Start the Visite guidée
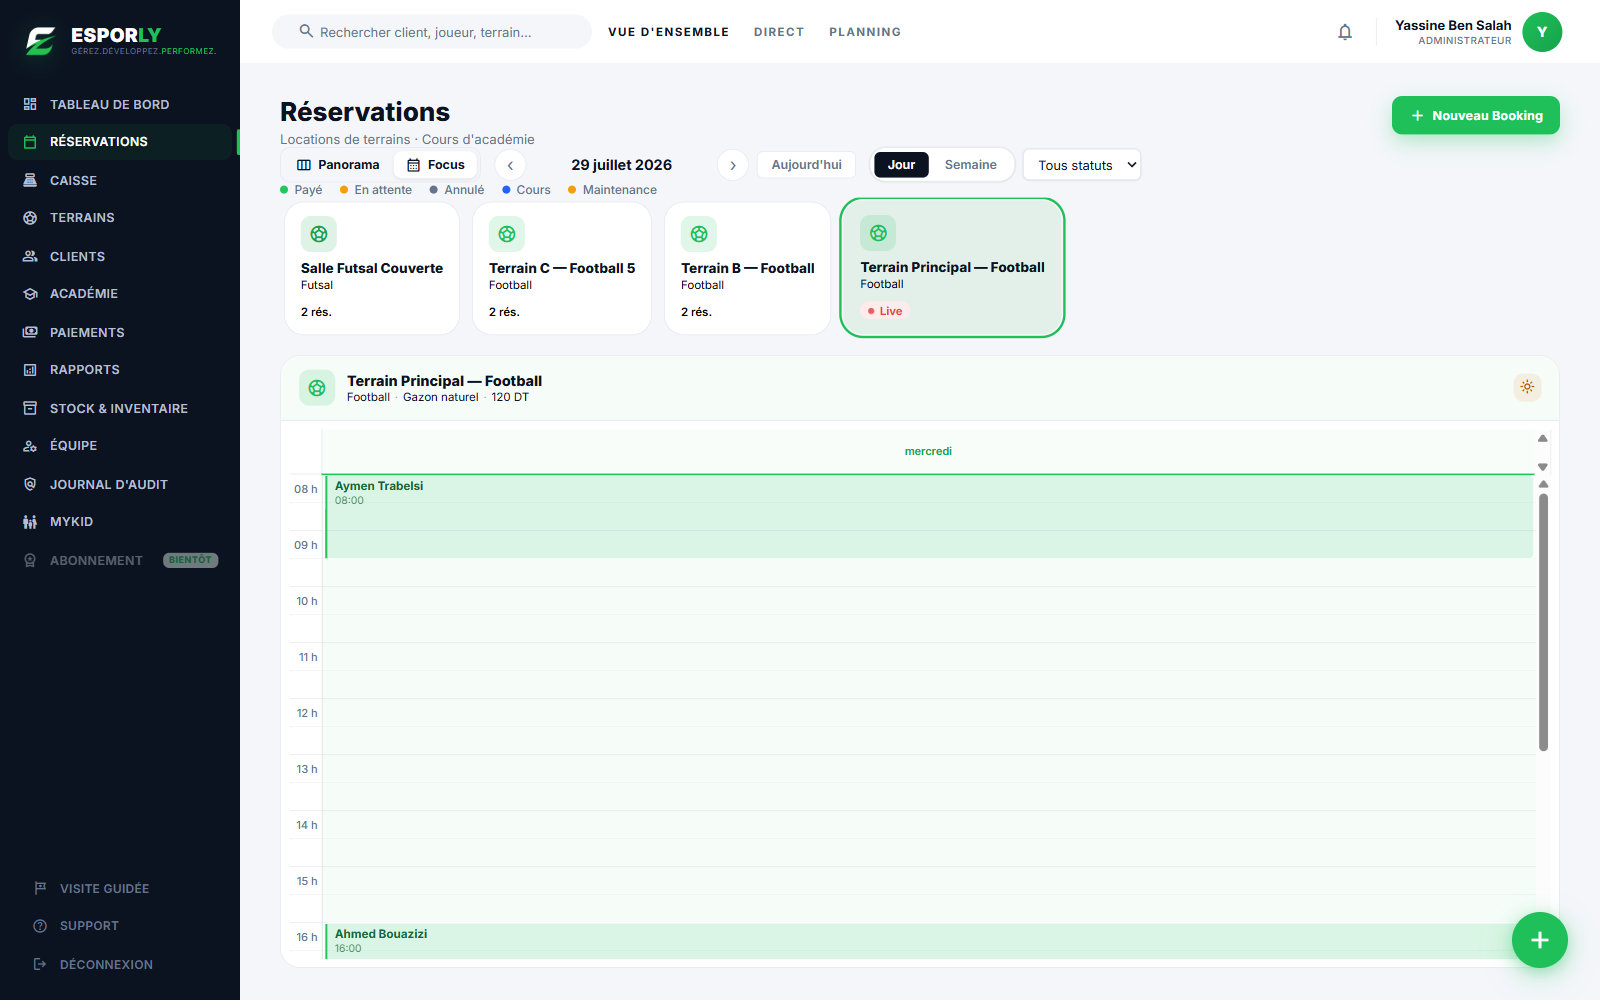Viewport: 1600px width, 1000px height. 104,889
